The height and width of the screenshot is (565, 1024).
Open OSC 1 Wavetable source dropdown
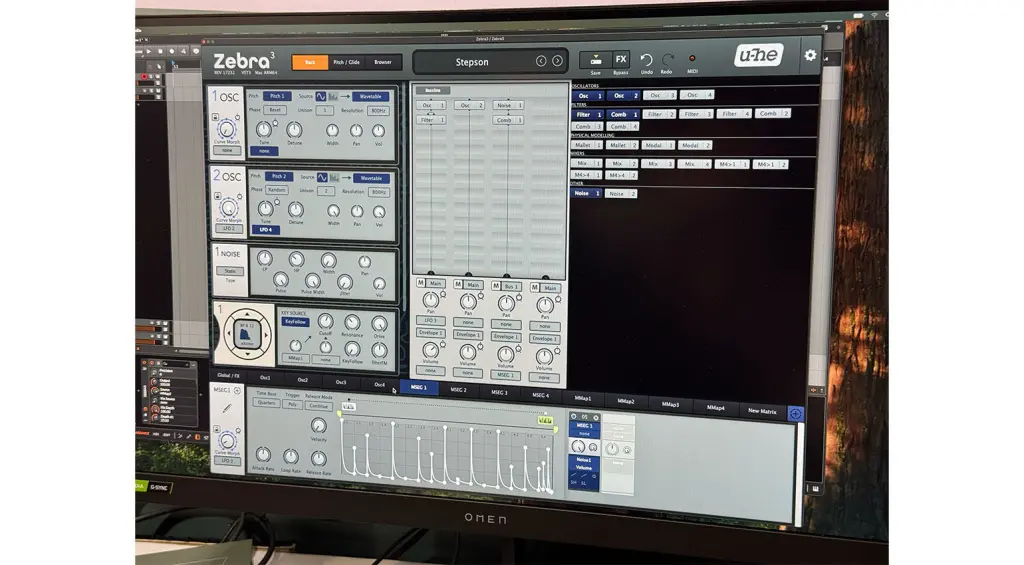coord(368,97)
